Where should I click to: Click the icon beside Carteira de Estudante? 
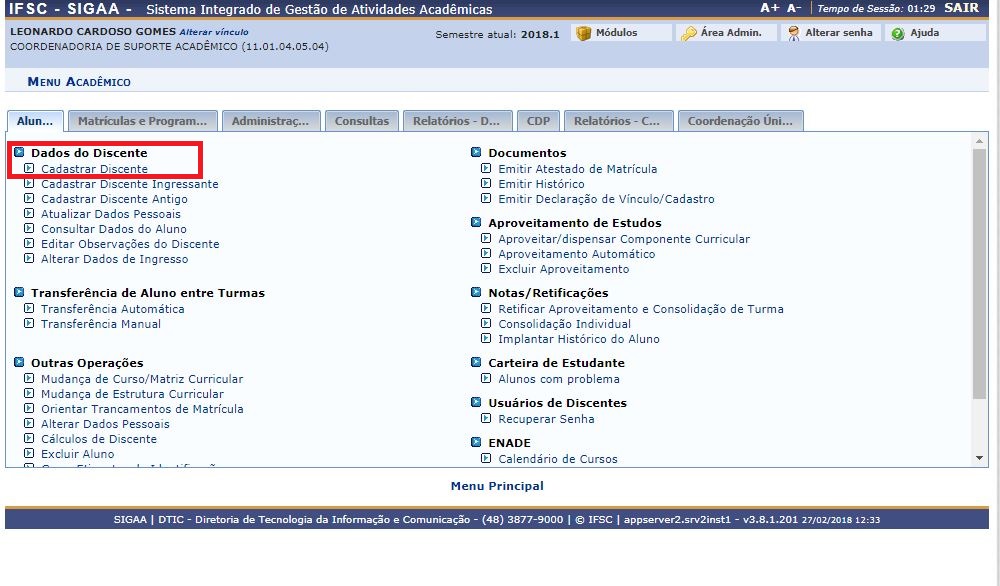[477, 363]
